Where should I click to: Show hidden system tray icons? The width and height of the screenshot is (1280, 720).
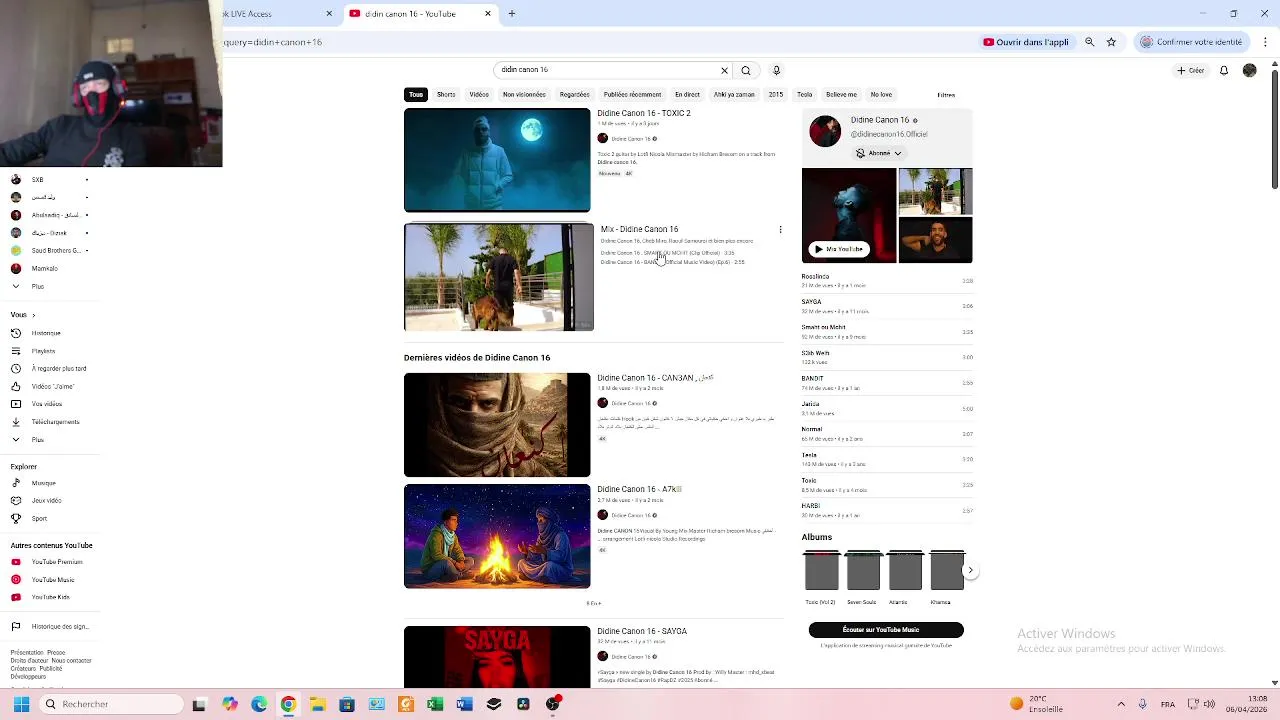tap(1121, 704)
